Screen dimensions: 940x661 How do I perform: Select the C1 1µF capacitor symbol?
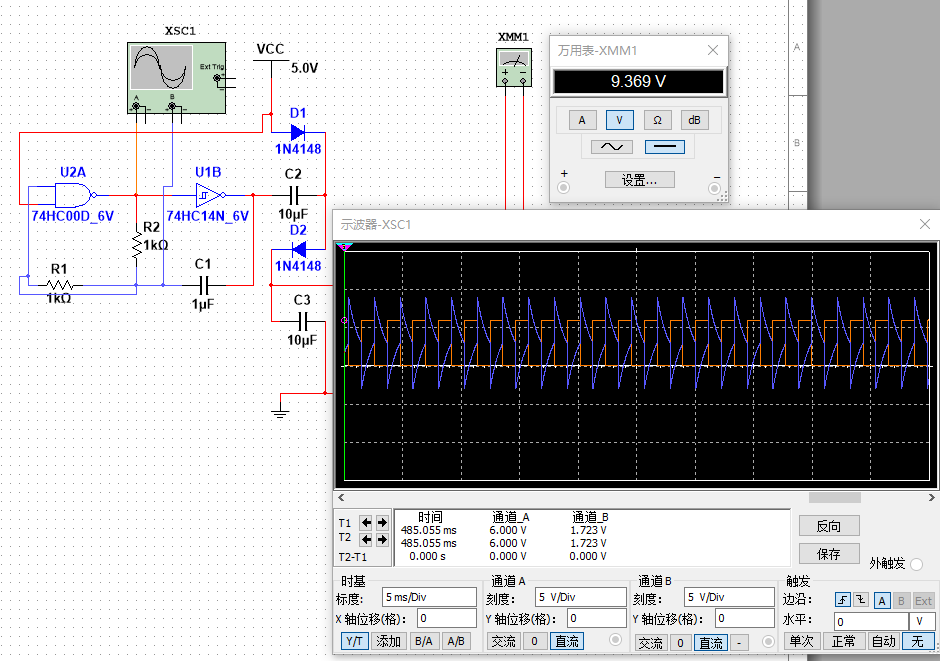pyautogui.click(x=203, y=285)
